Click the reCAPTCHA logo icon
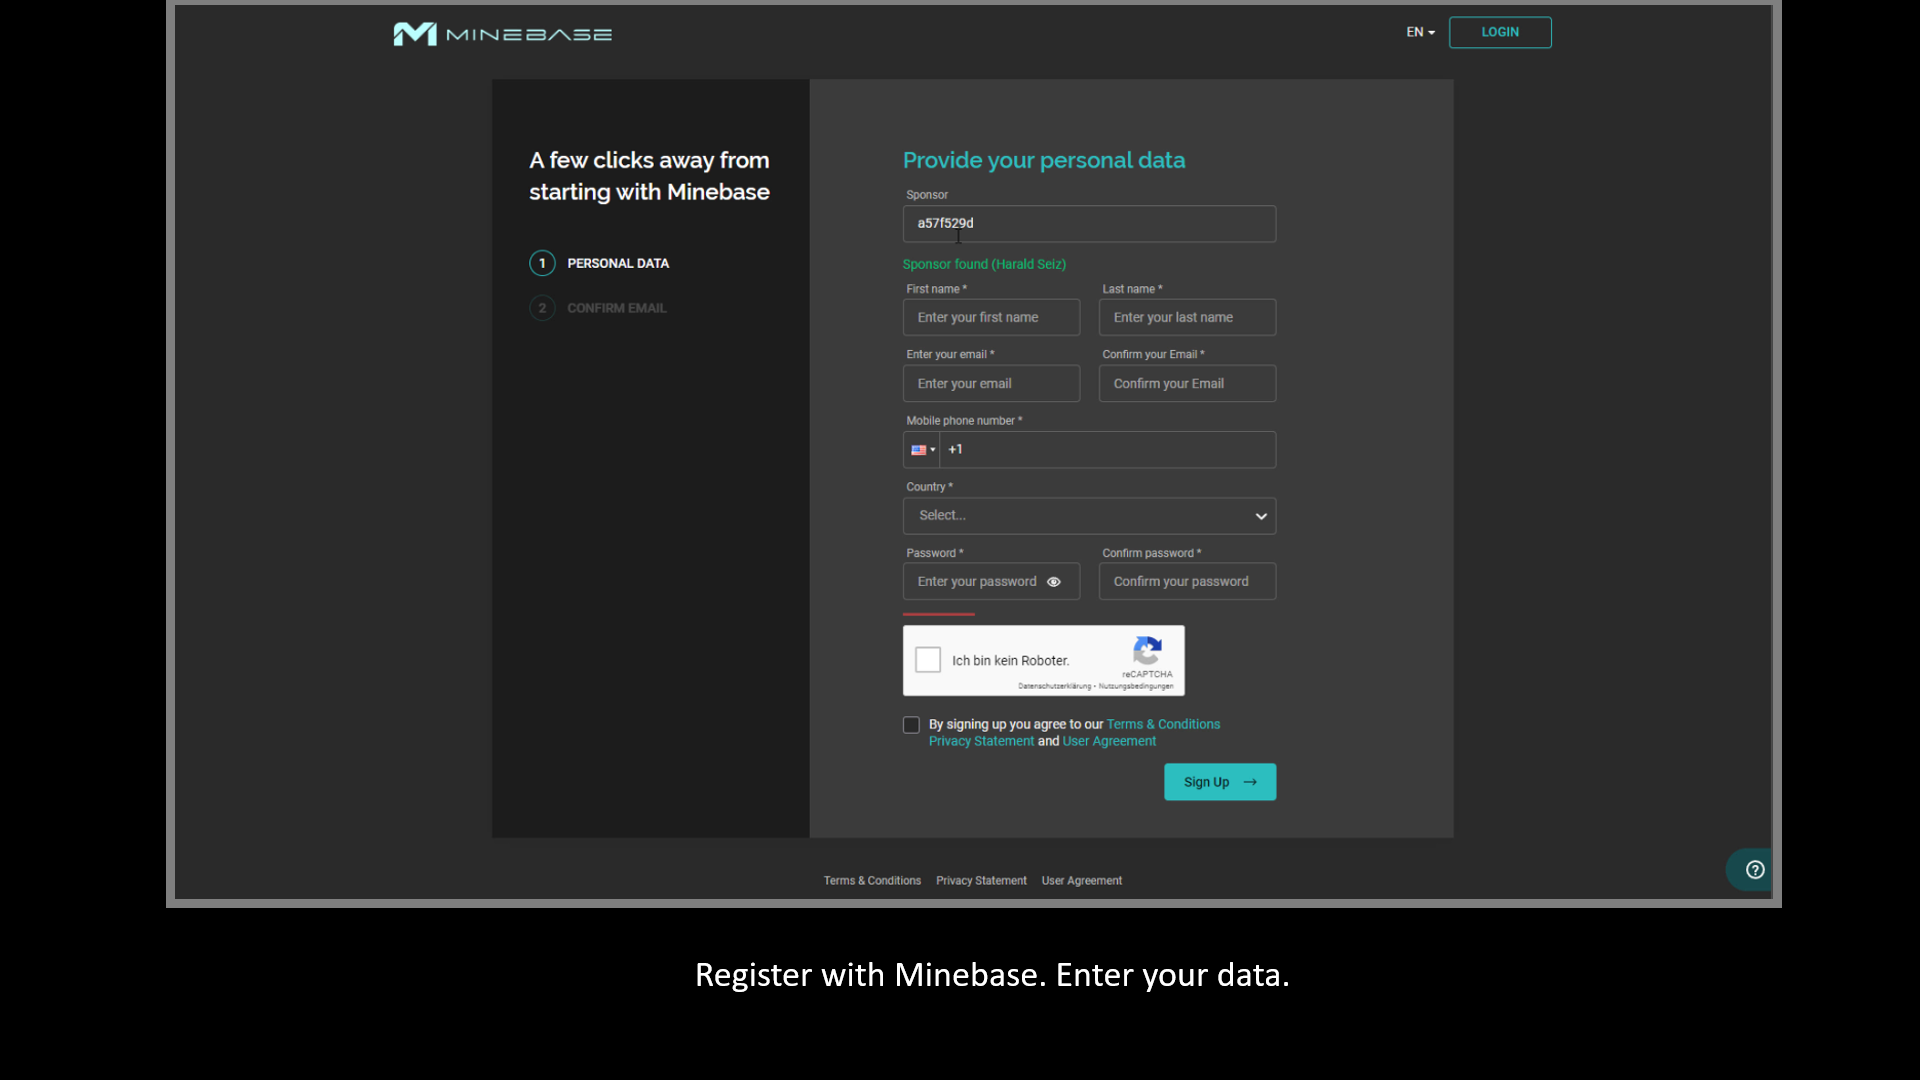This screenshot has width=1920, height=1080. point(1147,651)
